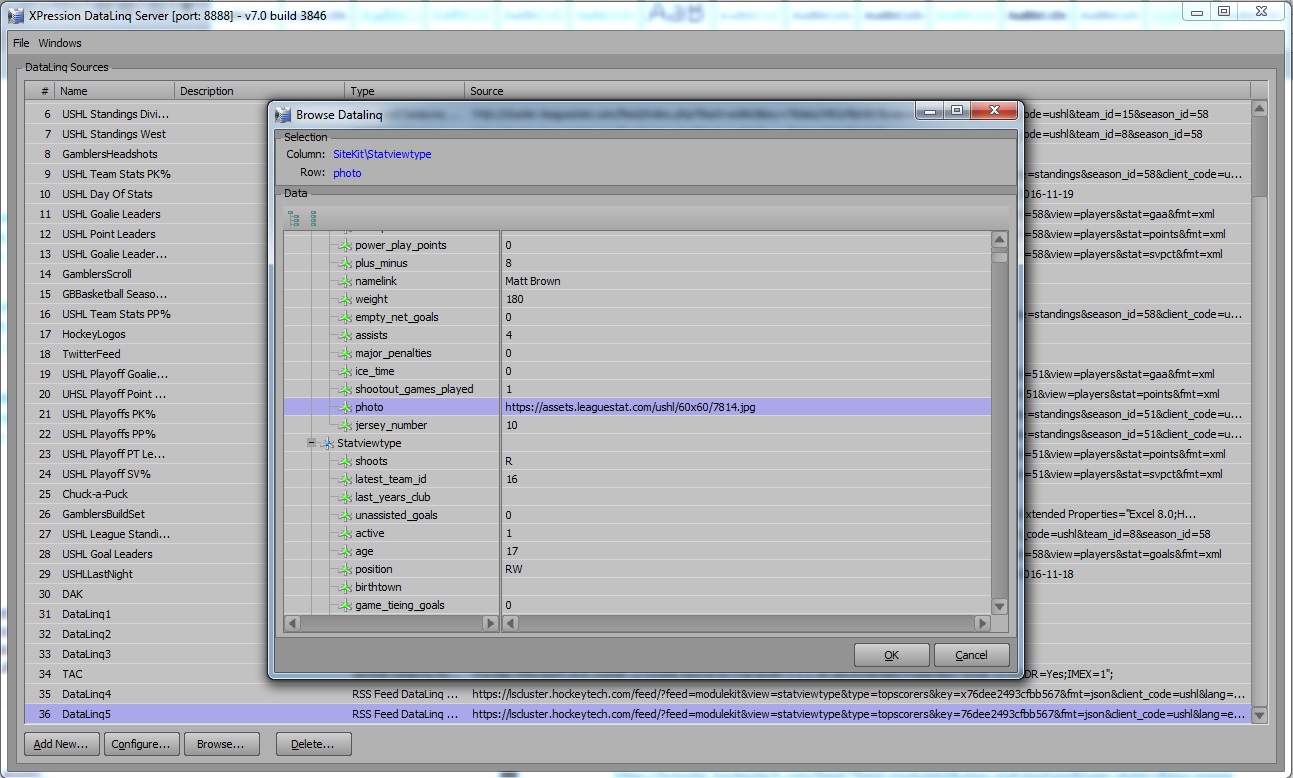Select the DataLinq4 source row
This screenshot has height=778, width=1293.
click(638, 694)
